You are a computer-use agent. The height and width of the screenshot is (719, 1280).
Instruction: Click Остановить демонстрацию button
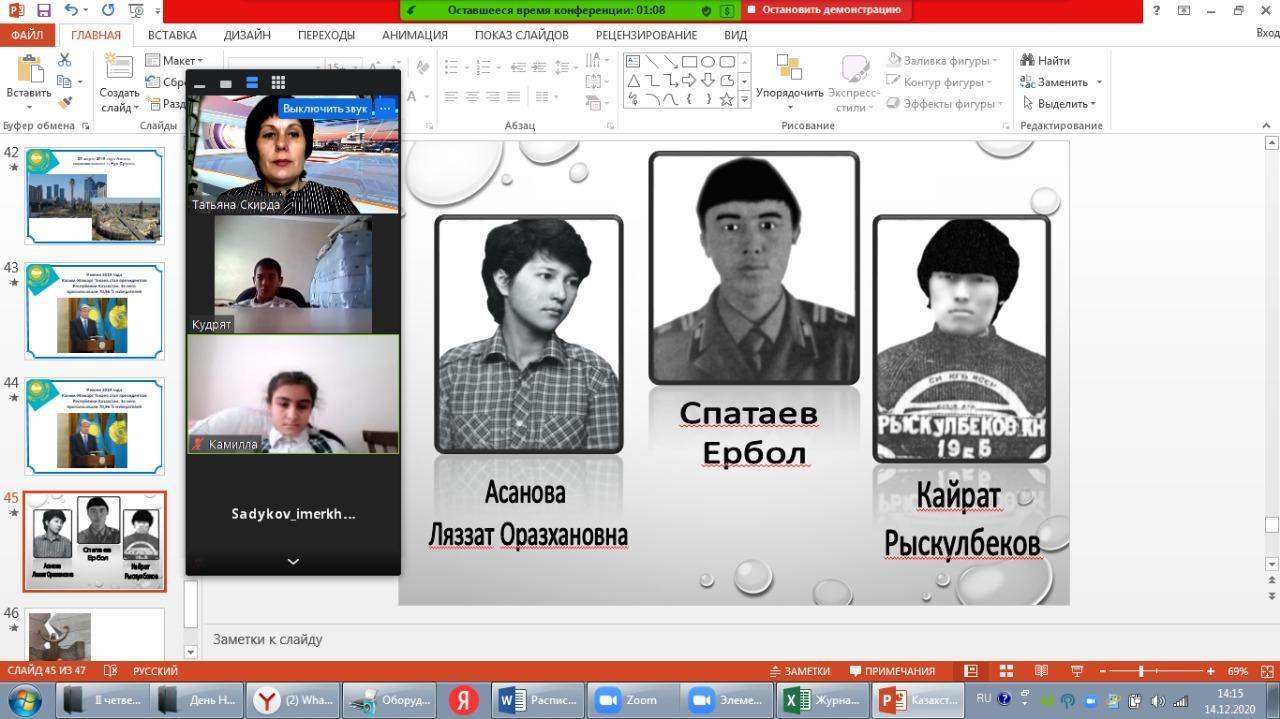point(830,10)
